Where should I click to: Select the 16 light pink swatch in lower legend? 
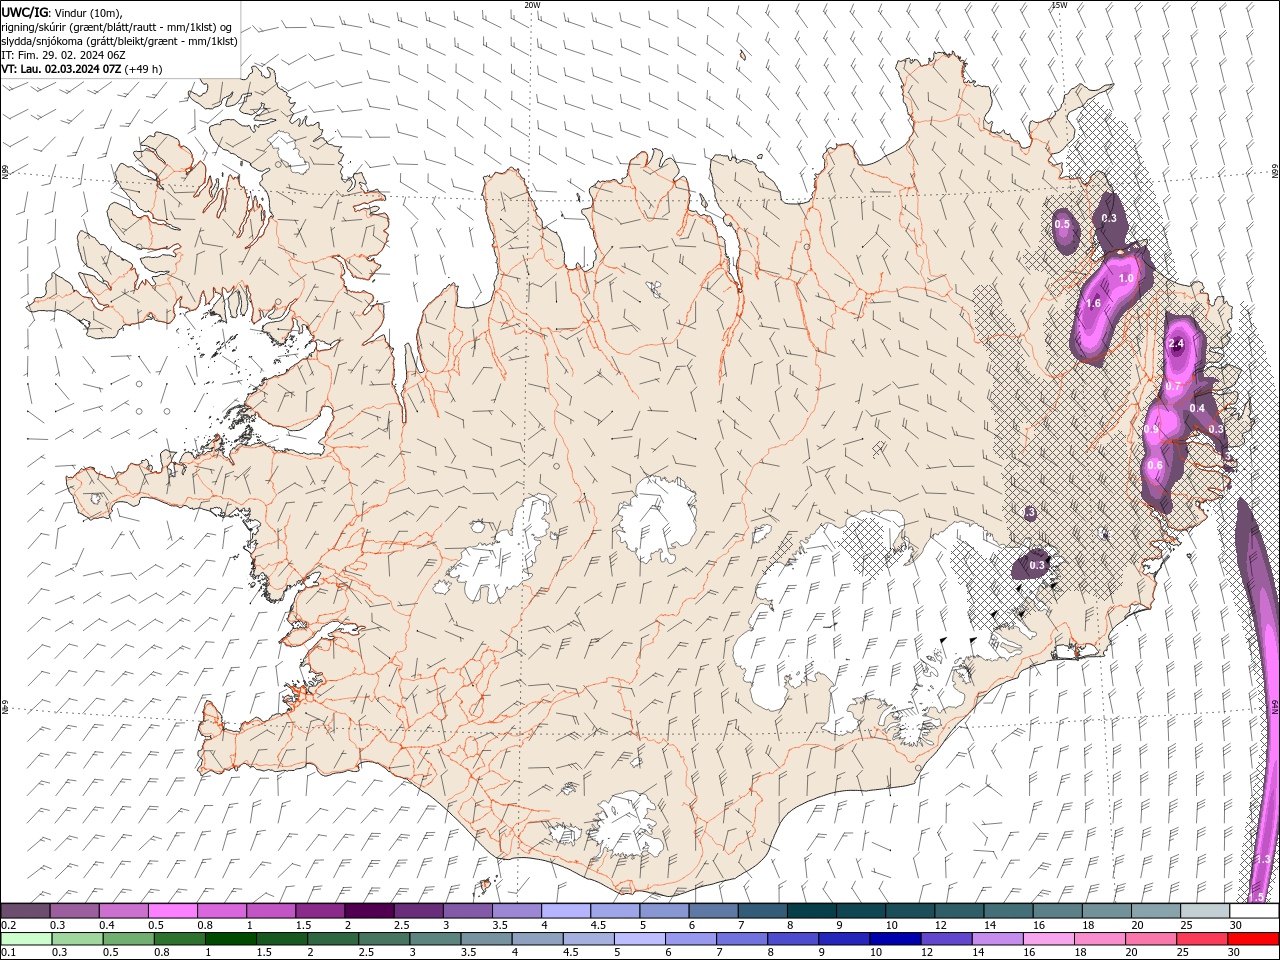coord(1047,939)
